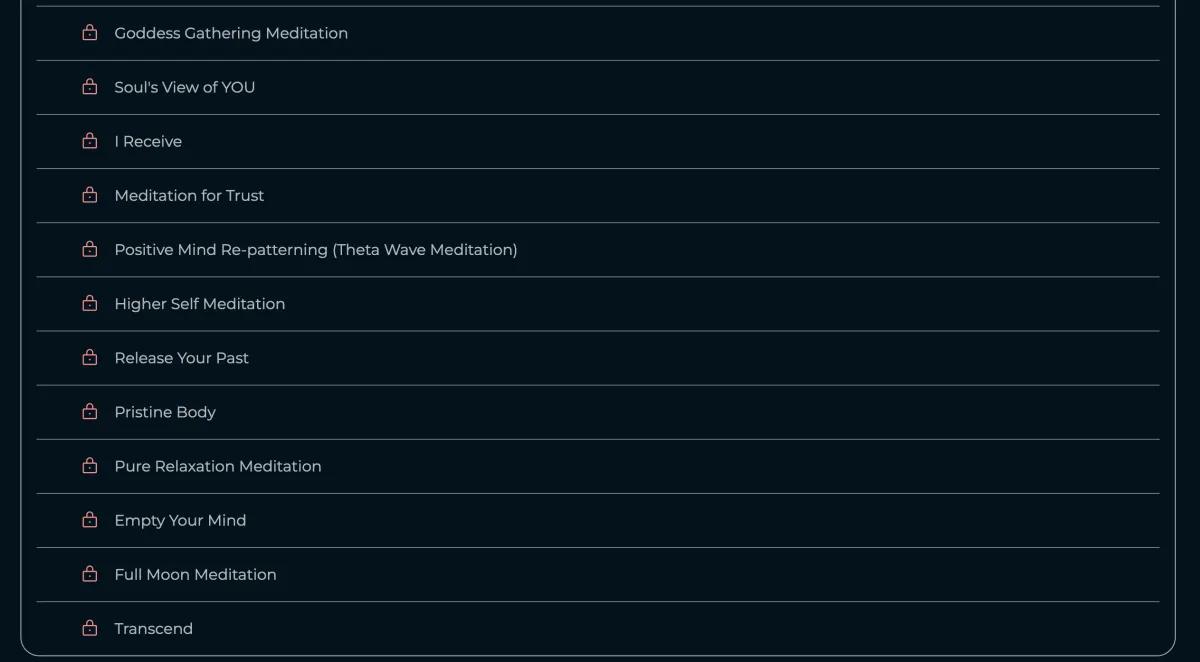Open the Goddess Gathering Meditation lesson
1200x662 pixels.
coord(231,33)
